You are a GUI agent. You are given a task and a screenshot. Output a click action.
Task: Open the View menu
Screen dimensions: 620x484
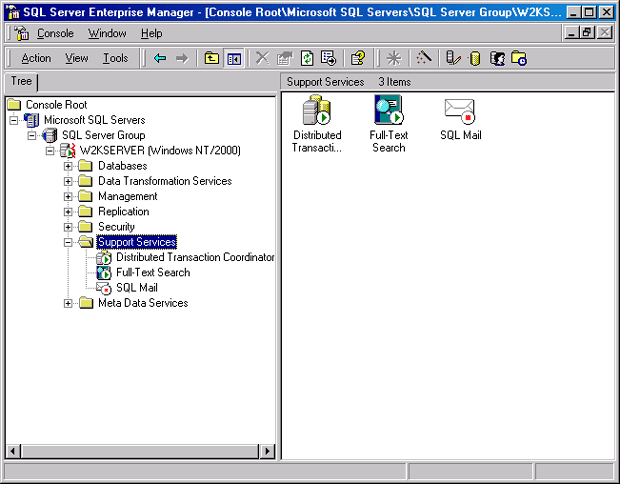click(77, 59)
